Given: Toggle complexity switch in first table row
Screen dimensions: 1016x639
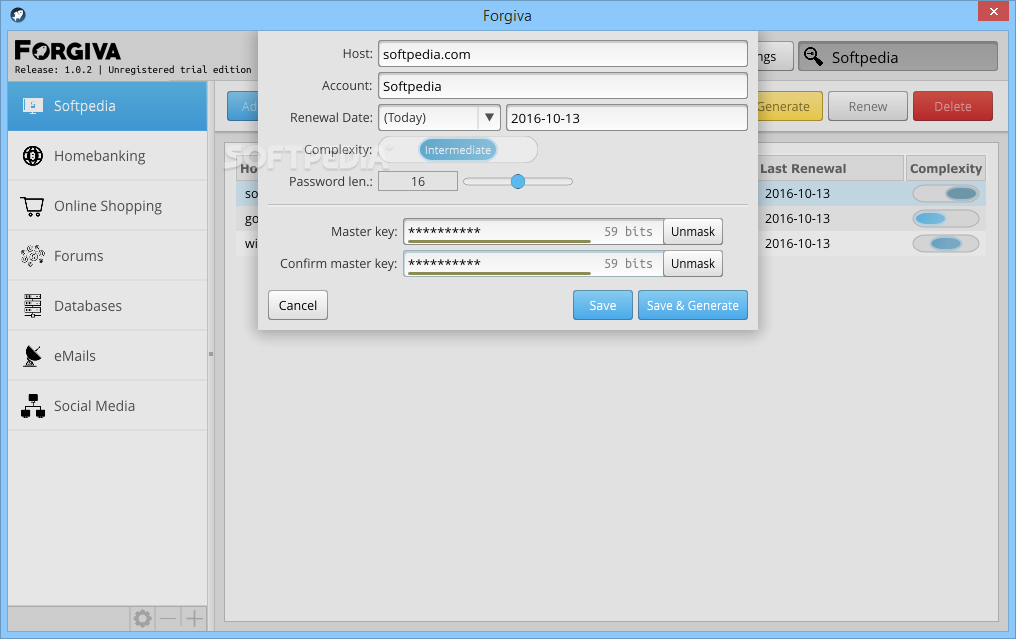Looking at the screenshot, I should pyautogui.click(x=946, y=193).
